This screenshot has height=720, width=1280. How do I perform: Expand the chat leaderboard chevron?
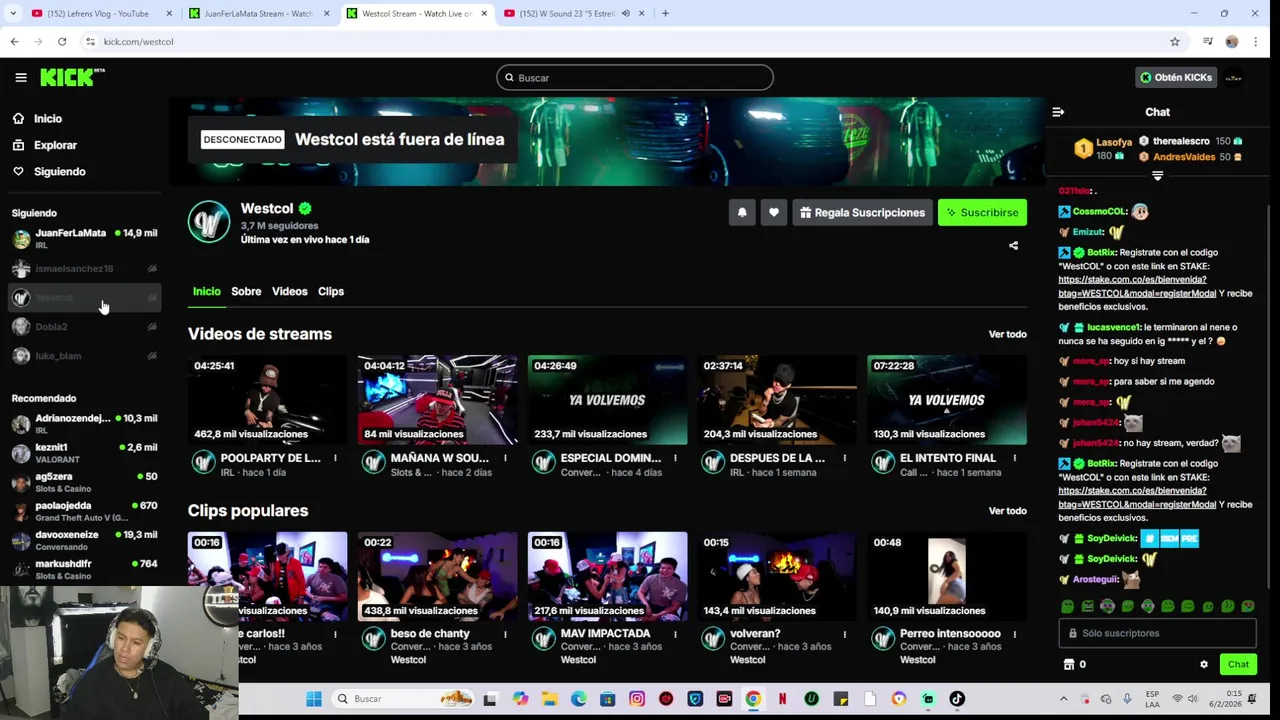(x=1157, y=176)
